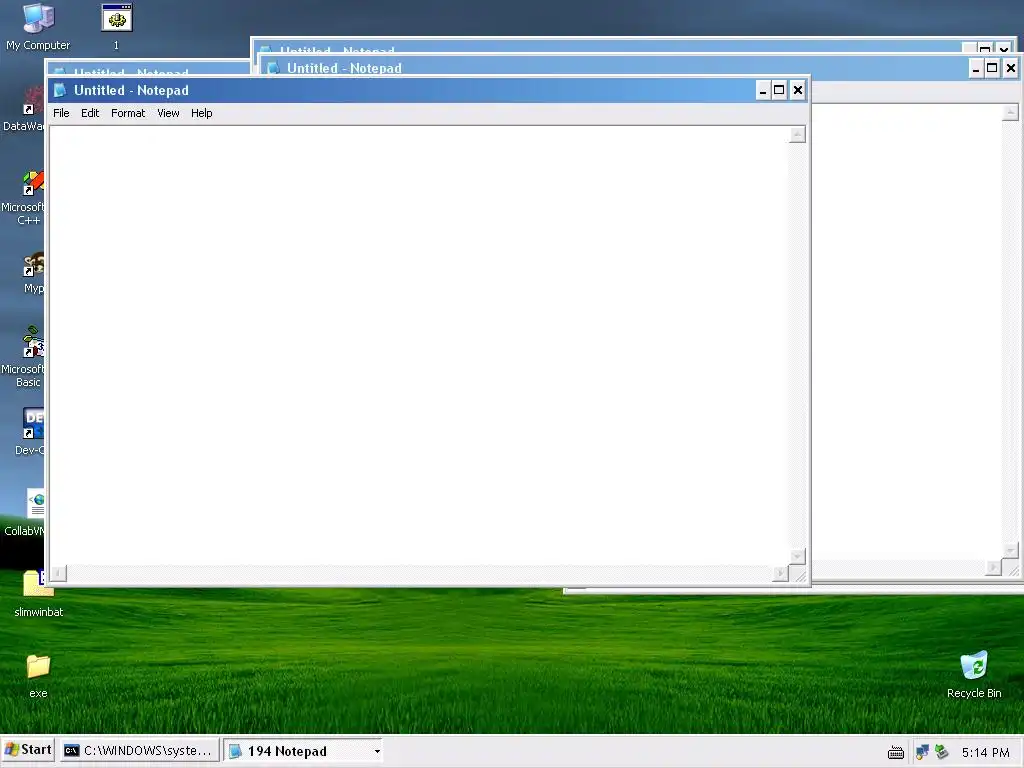Open the Start menu
The image size is (1024, 768).
[x=28, y=750]
